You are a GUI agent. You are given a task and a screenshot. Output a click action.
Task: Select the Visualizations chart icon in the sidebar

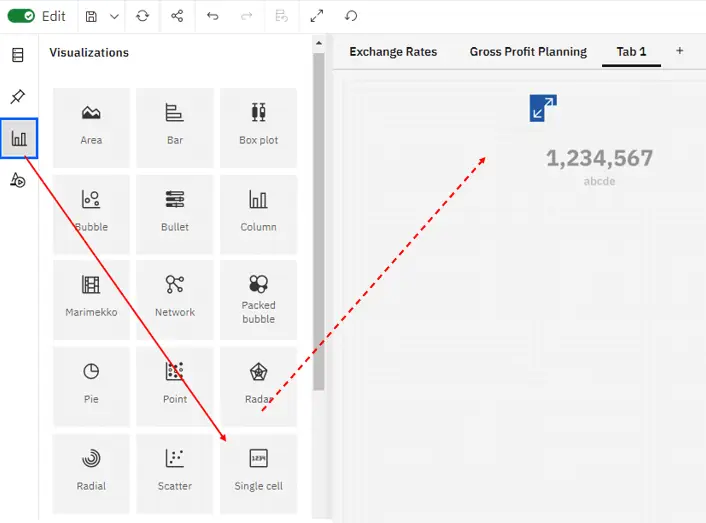click(x=19, y=138)
